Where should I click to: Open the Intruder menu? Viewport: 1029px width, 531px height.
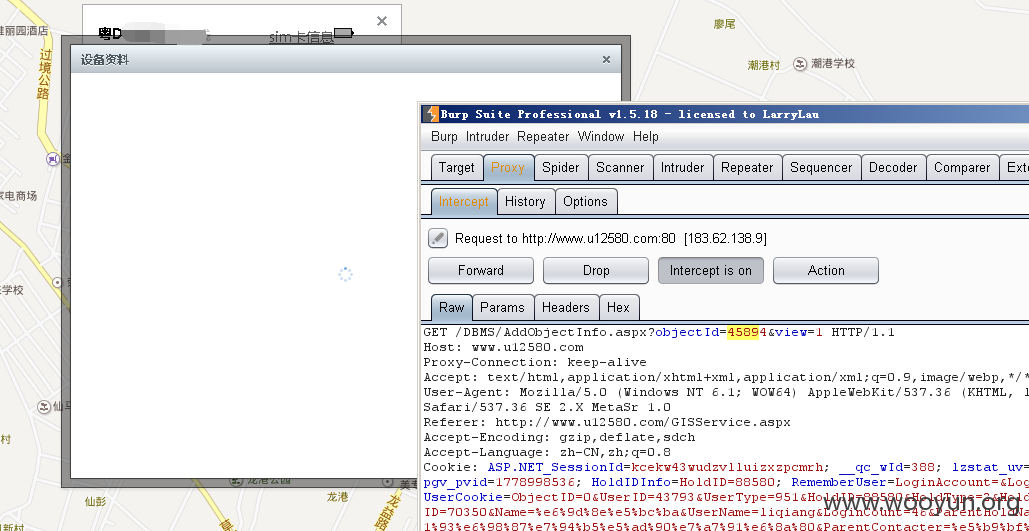coord(488,137)
